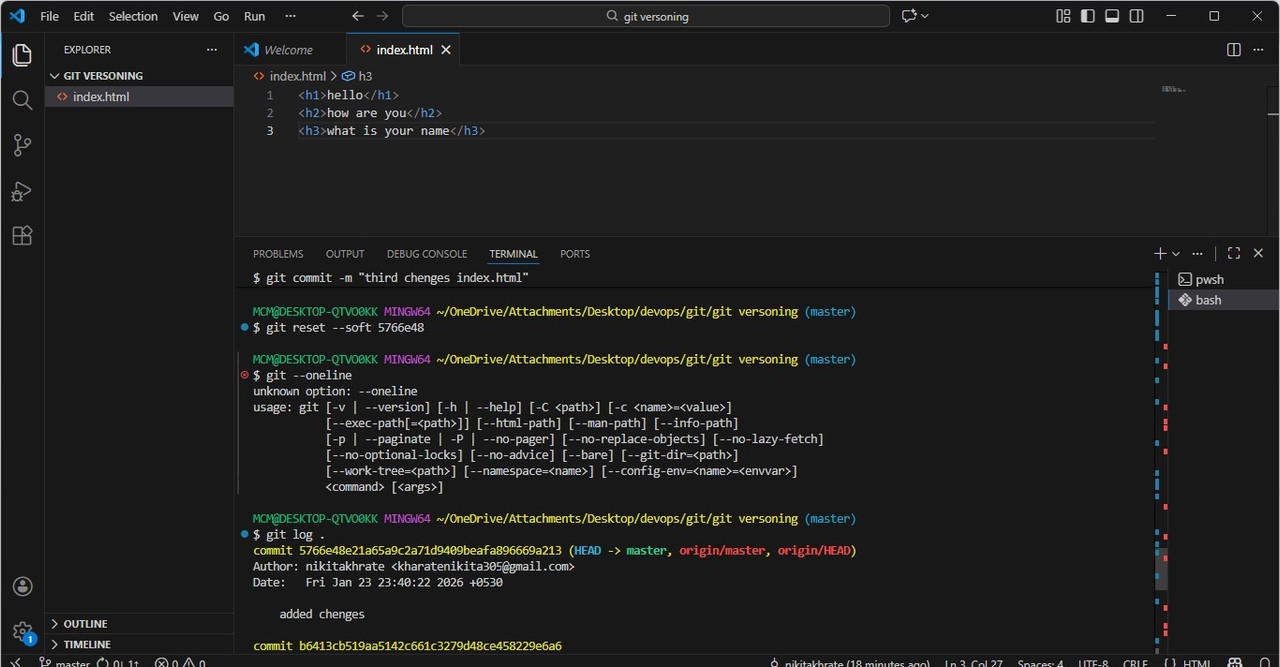Open the Accounts menu icon
The width and height of the screenshot is (1280, 667).
[x=22, y=587]
